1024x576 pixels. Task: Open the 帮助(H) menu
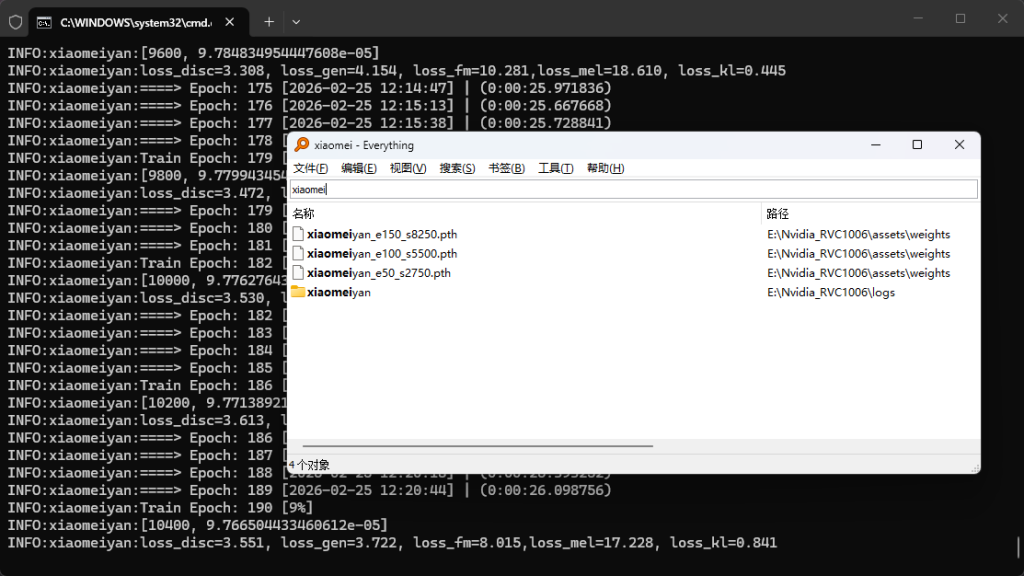605,168
